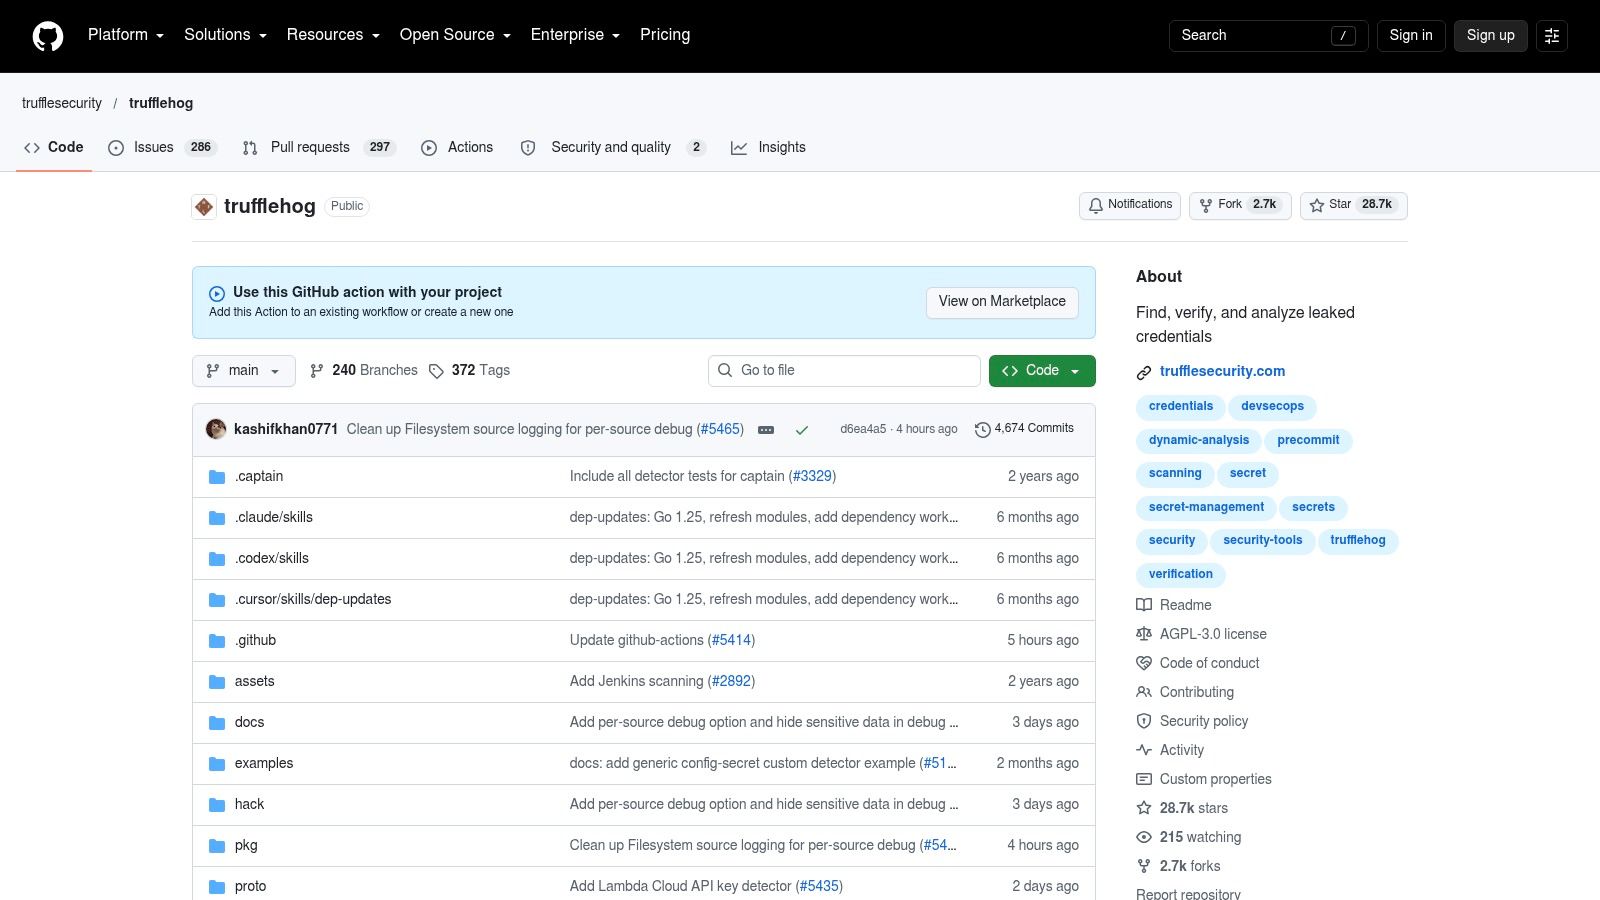Select the secret-management topic tag
The image size is (1600, 900).
pos(1206,508)
